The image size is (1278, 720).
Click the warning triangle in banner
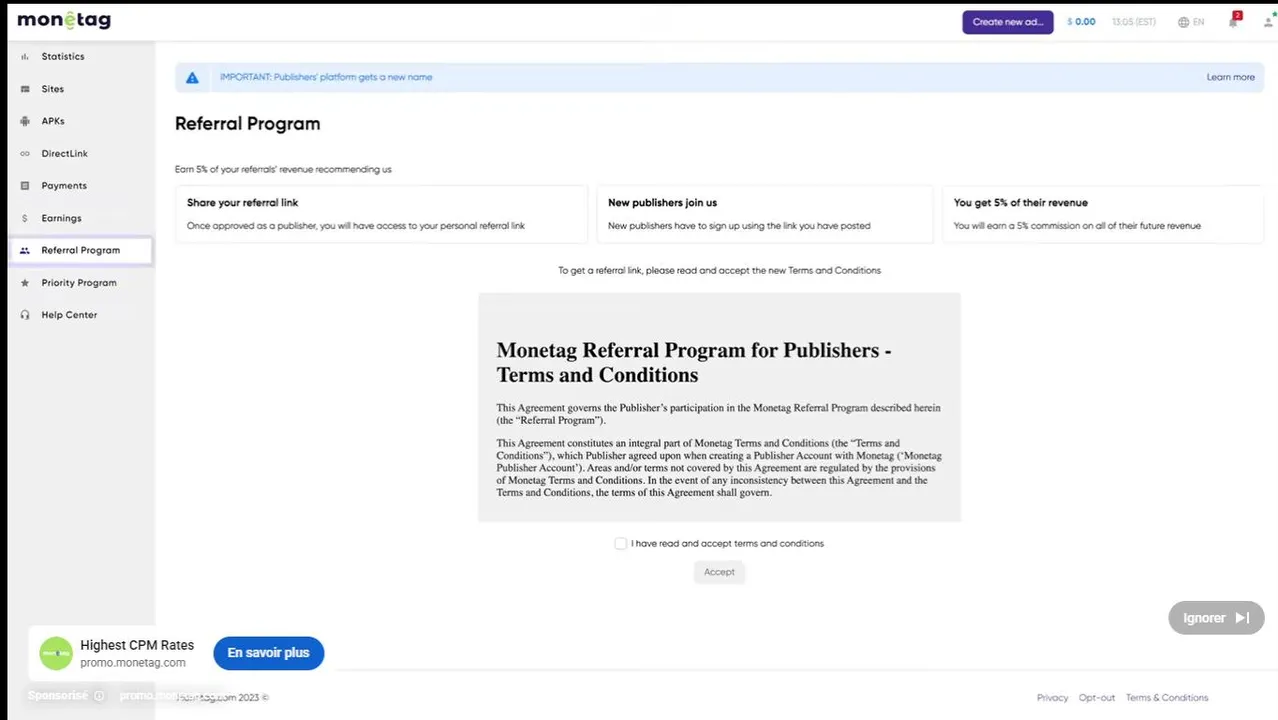point(192,77)
